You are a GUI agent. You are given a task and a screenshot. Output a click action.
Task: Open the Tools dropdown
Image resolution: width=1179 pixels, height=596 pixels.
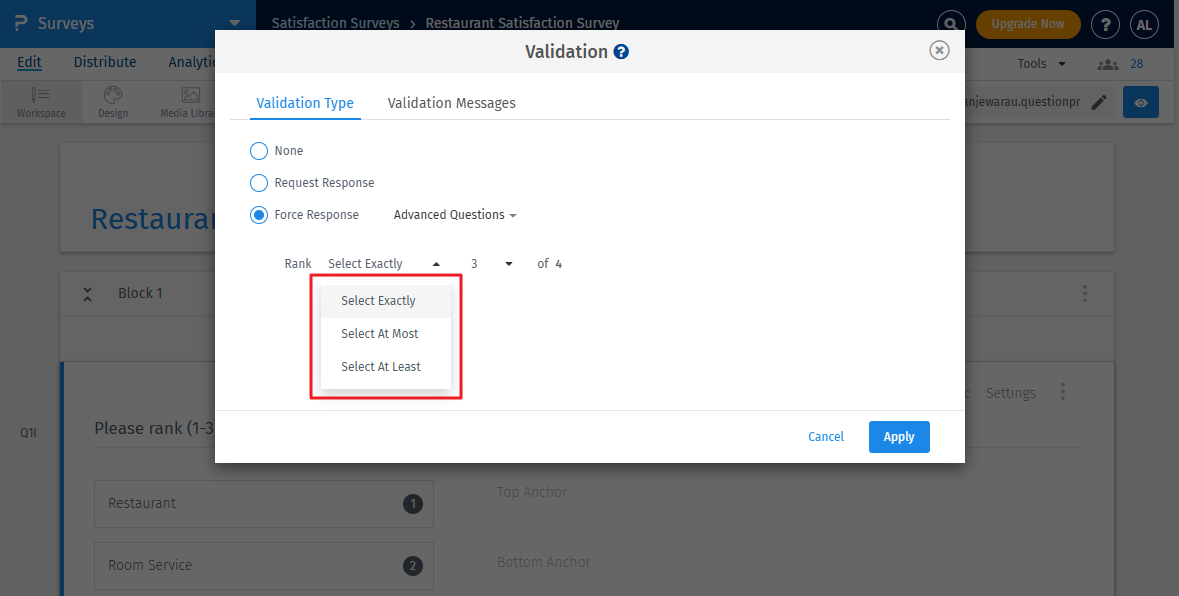[x=1040, y=63]
